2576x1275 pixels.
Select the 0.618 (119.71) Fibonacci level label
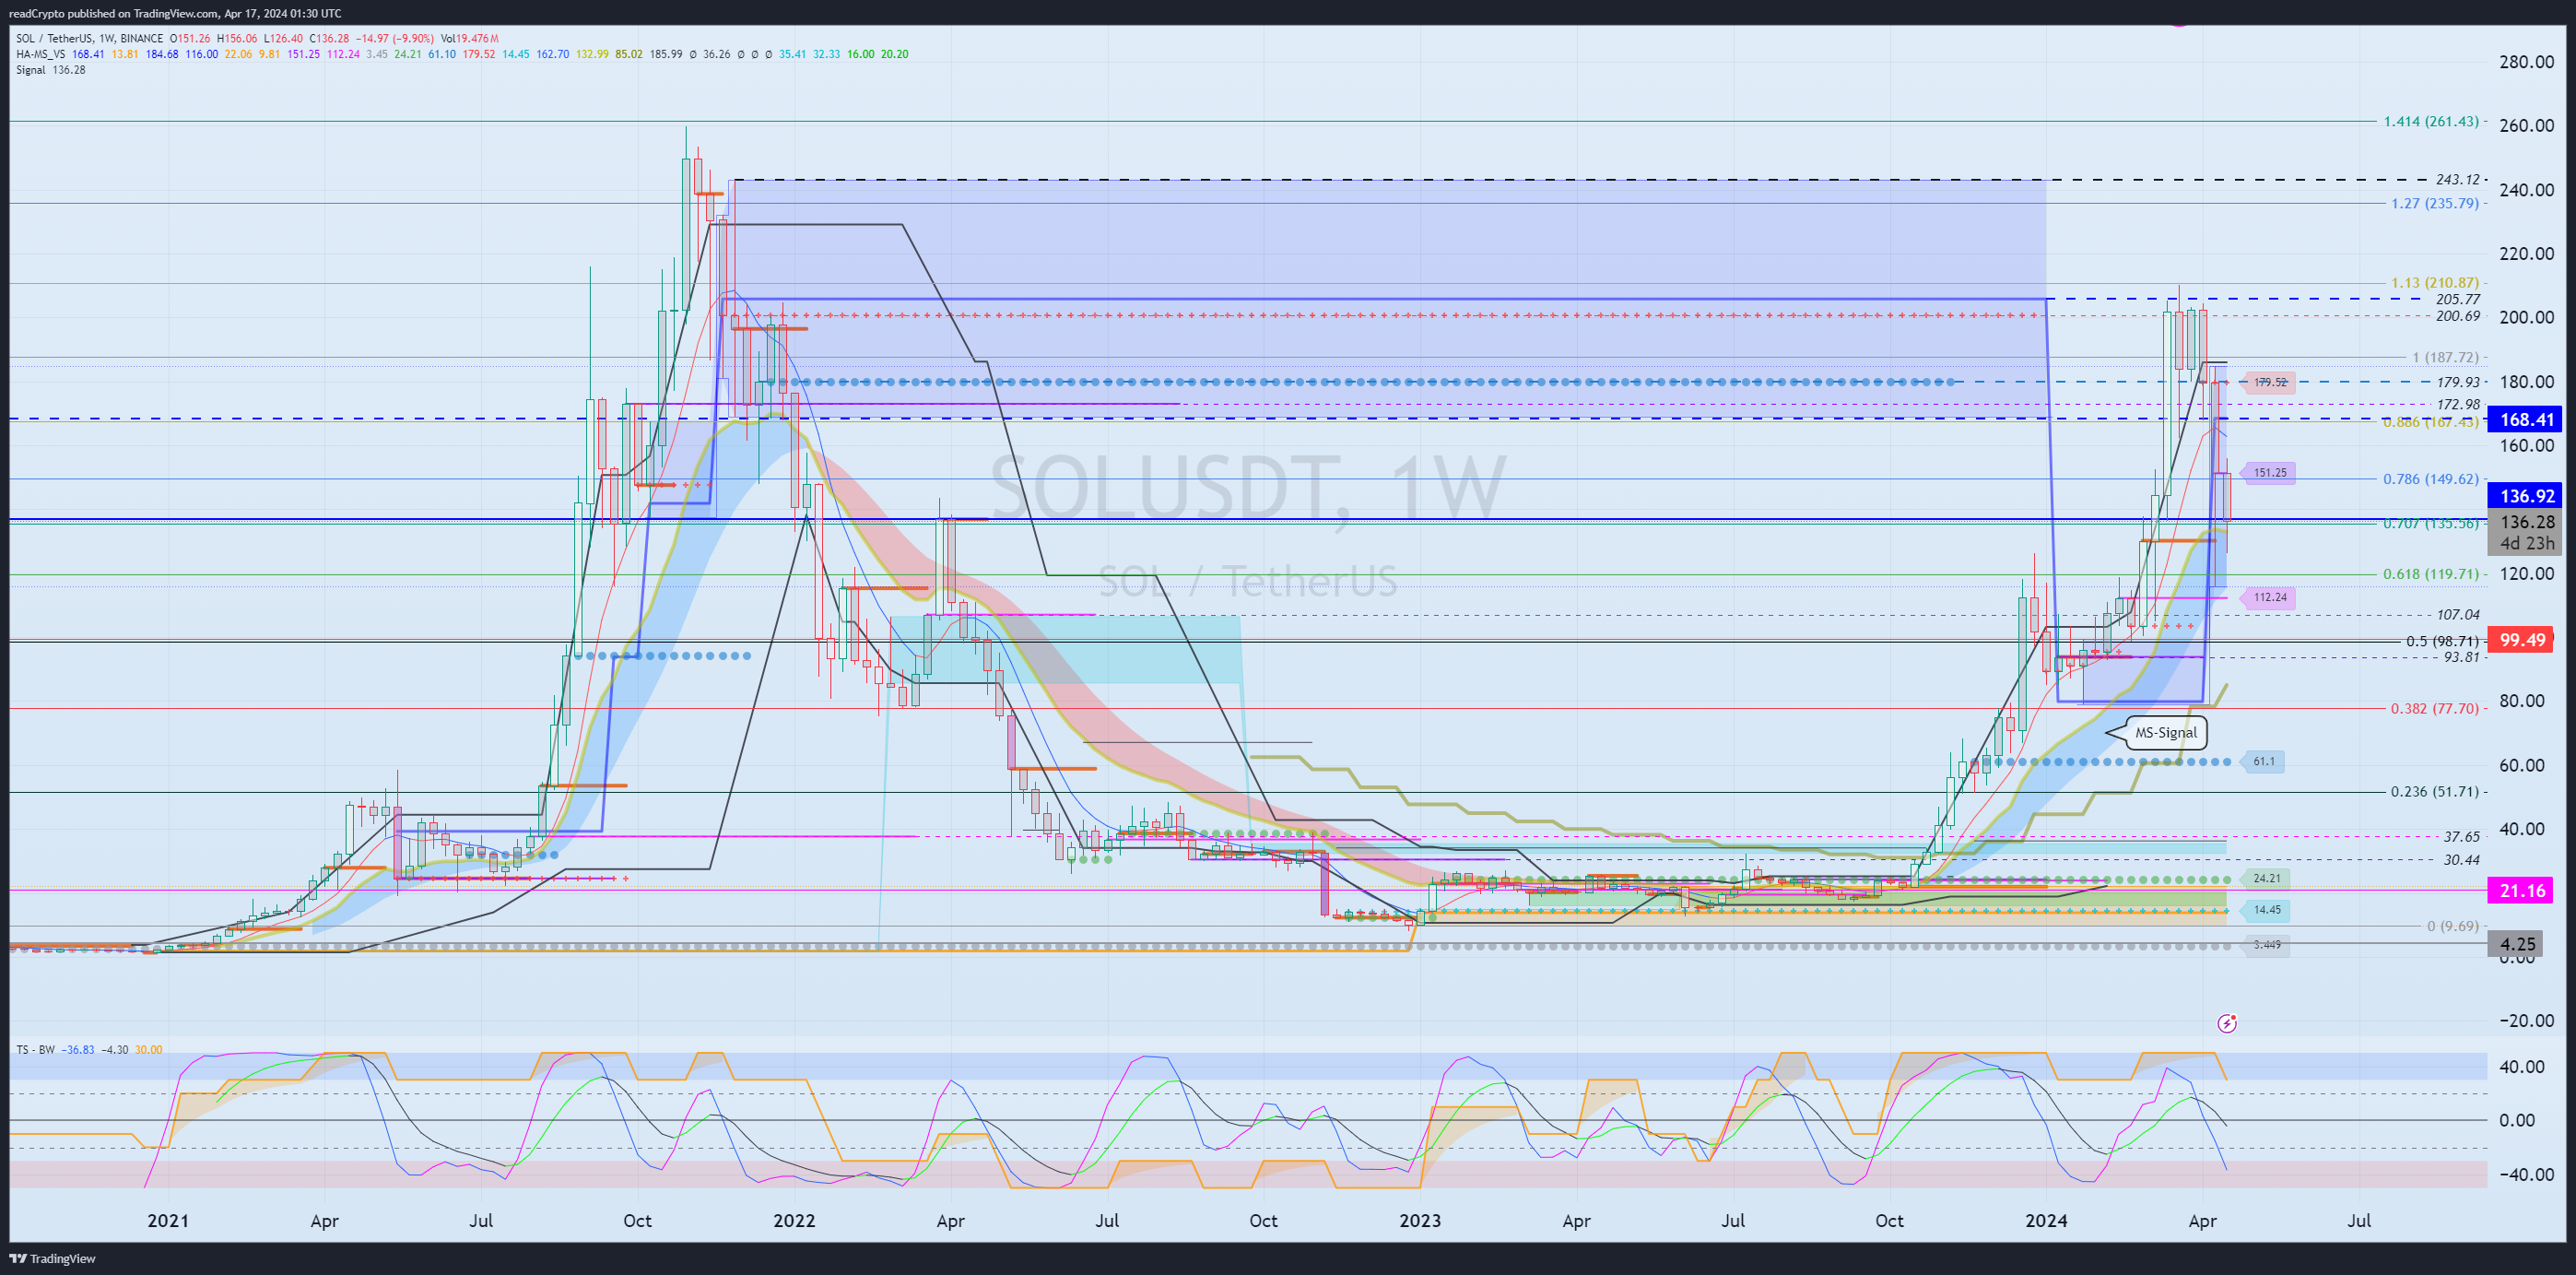(x=2431, y=574)
